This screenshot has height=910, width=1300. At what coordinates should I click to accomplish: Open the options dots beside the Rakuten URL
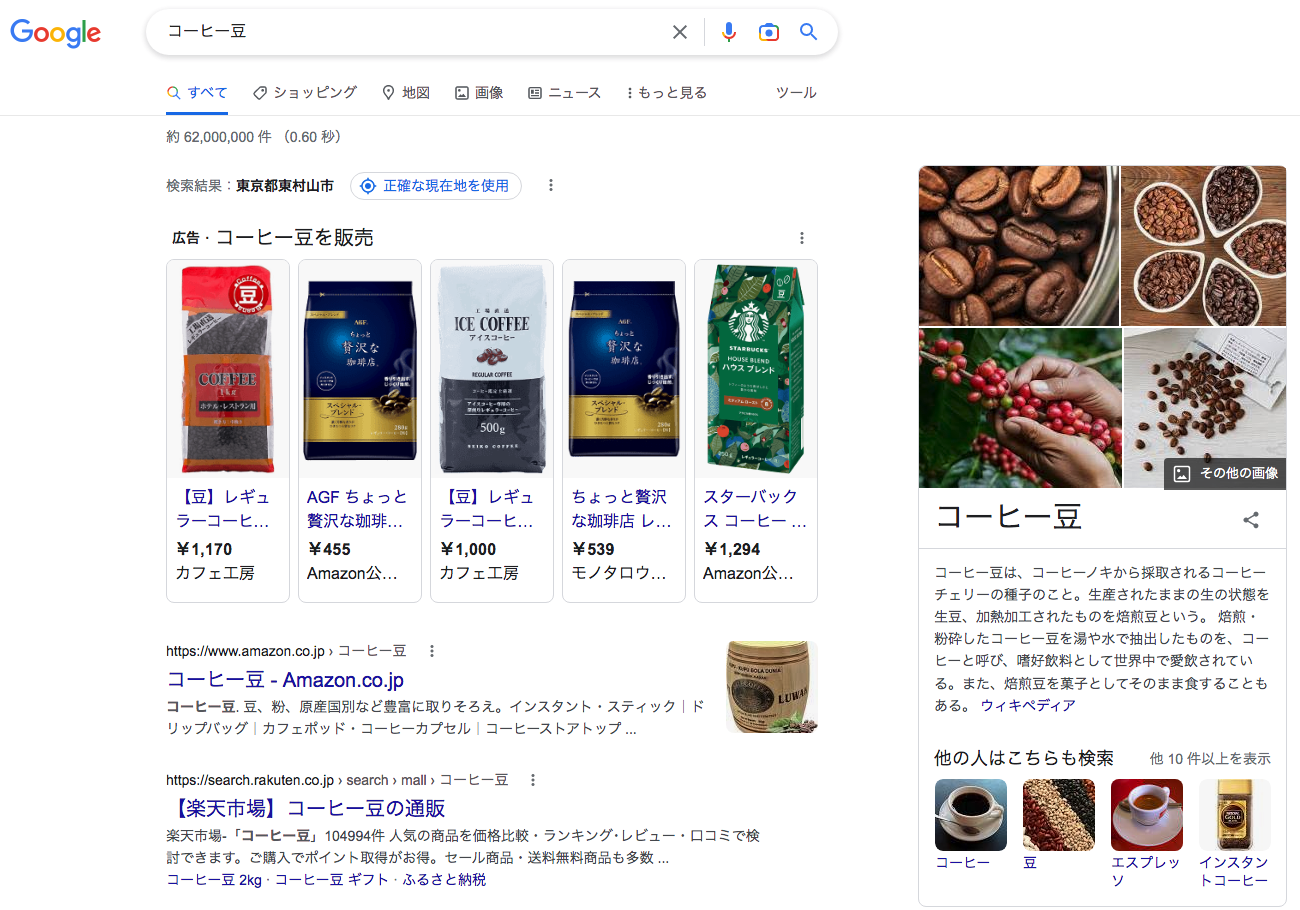[533, 780]
